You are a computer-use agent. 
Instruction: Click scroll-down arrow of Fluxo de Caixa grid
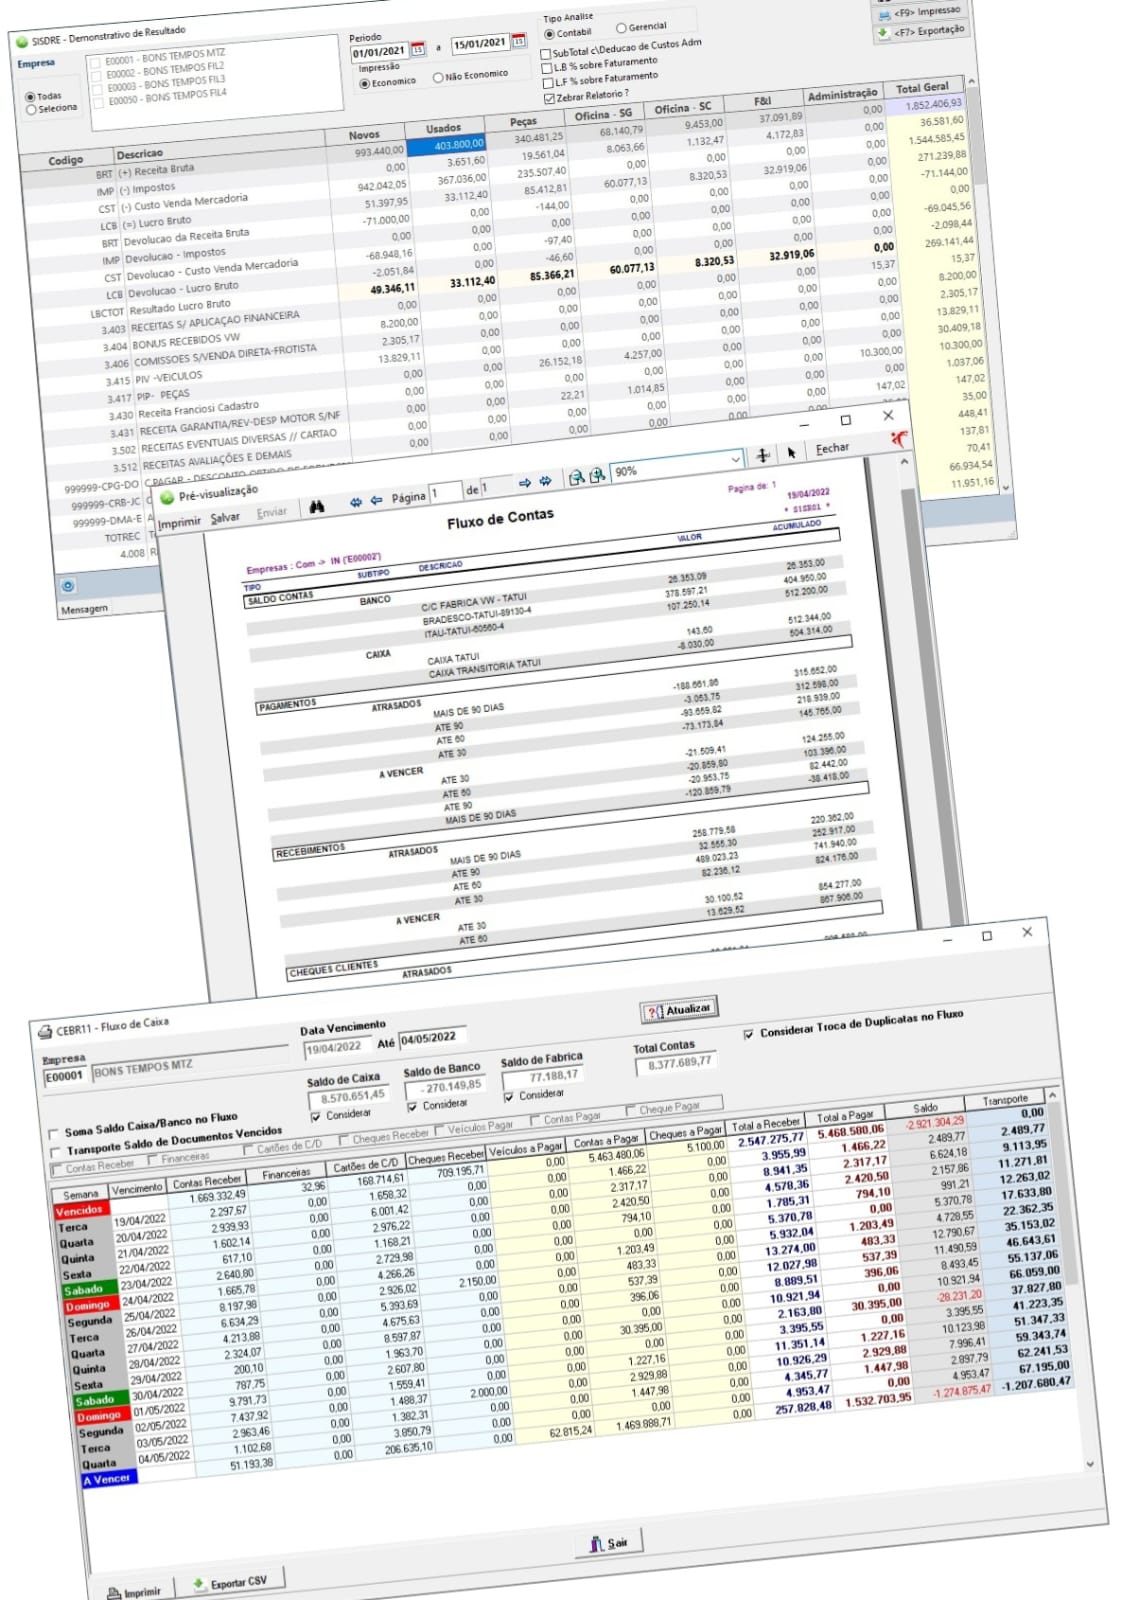pyautogui.click(x=1091, y=1464)
